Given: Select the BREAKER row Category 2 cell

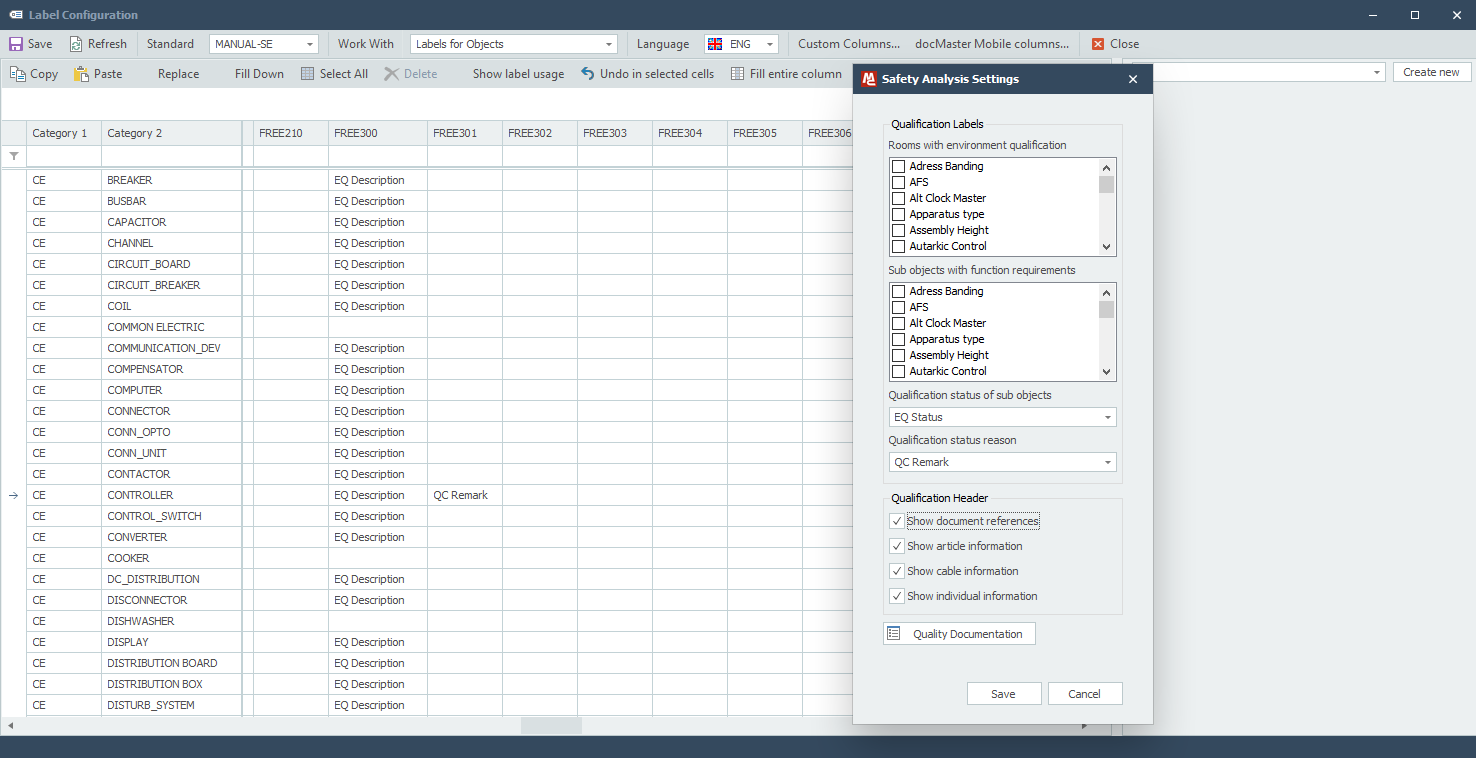Looking at the screenshot, I should [172, 180].
